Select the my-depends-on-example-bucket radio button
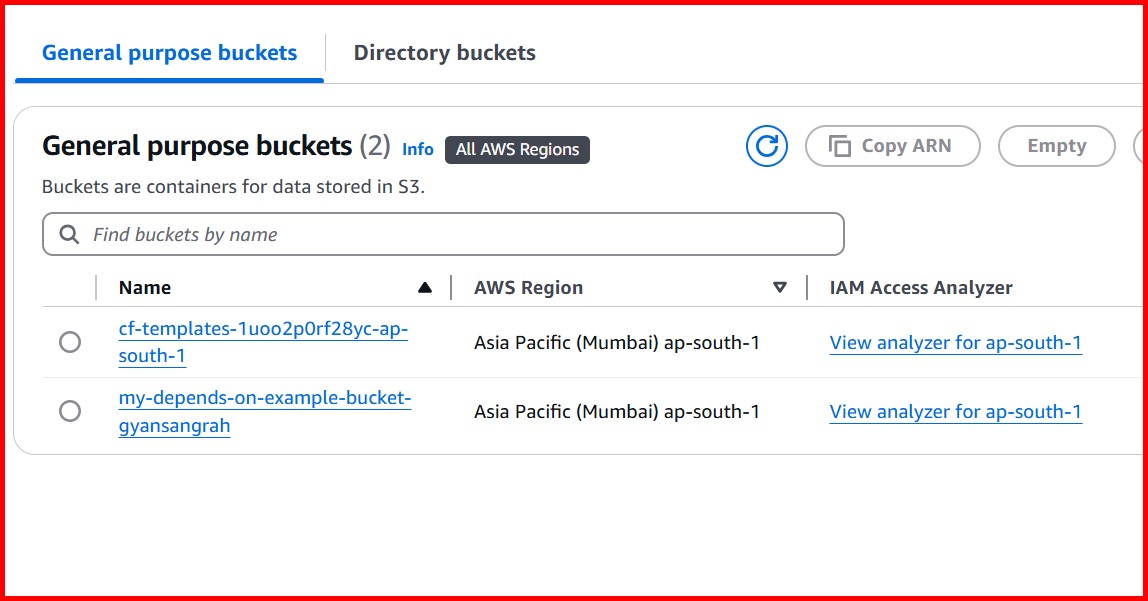The image size is (1148, 601). point(69,411)
